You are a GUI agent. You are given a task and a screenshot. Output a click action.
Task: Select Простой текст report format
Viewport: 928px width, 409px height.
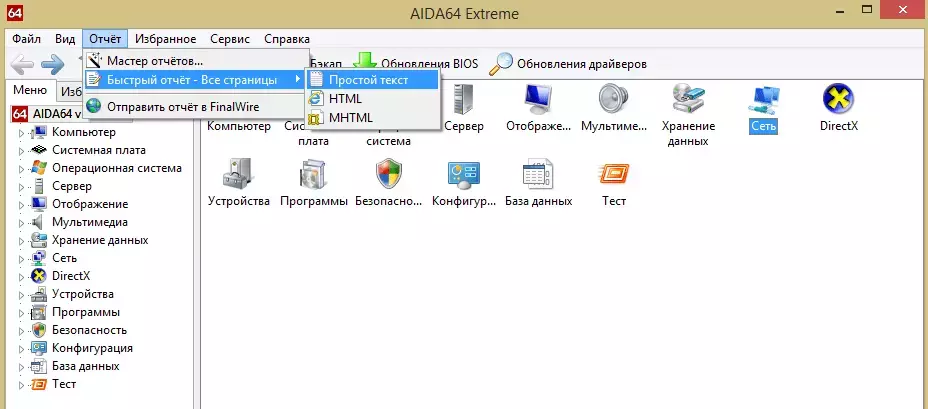(x=373, y=79)
